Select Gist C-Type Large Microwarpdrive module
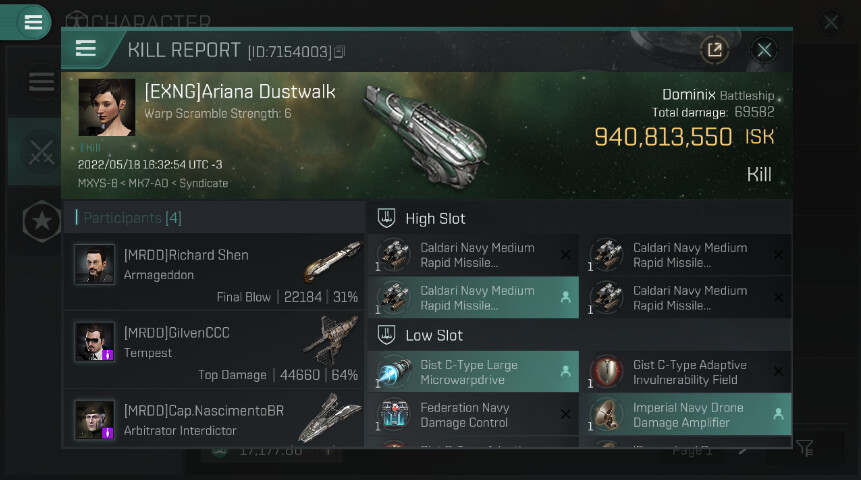 click(x=472, y=372)
